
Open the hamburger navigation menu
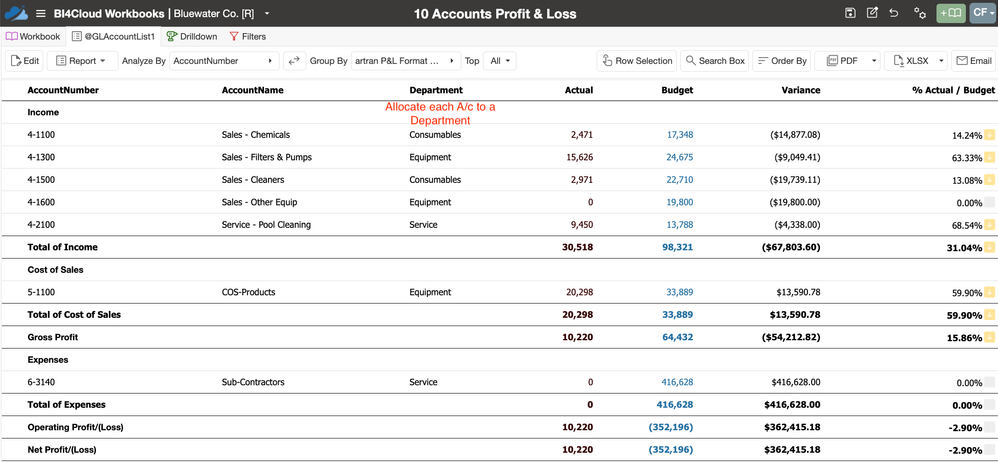tap(41, 14)
